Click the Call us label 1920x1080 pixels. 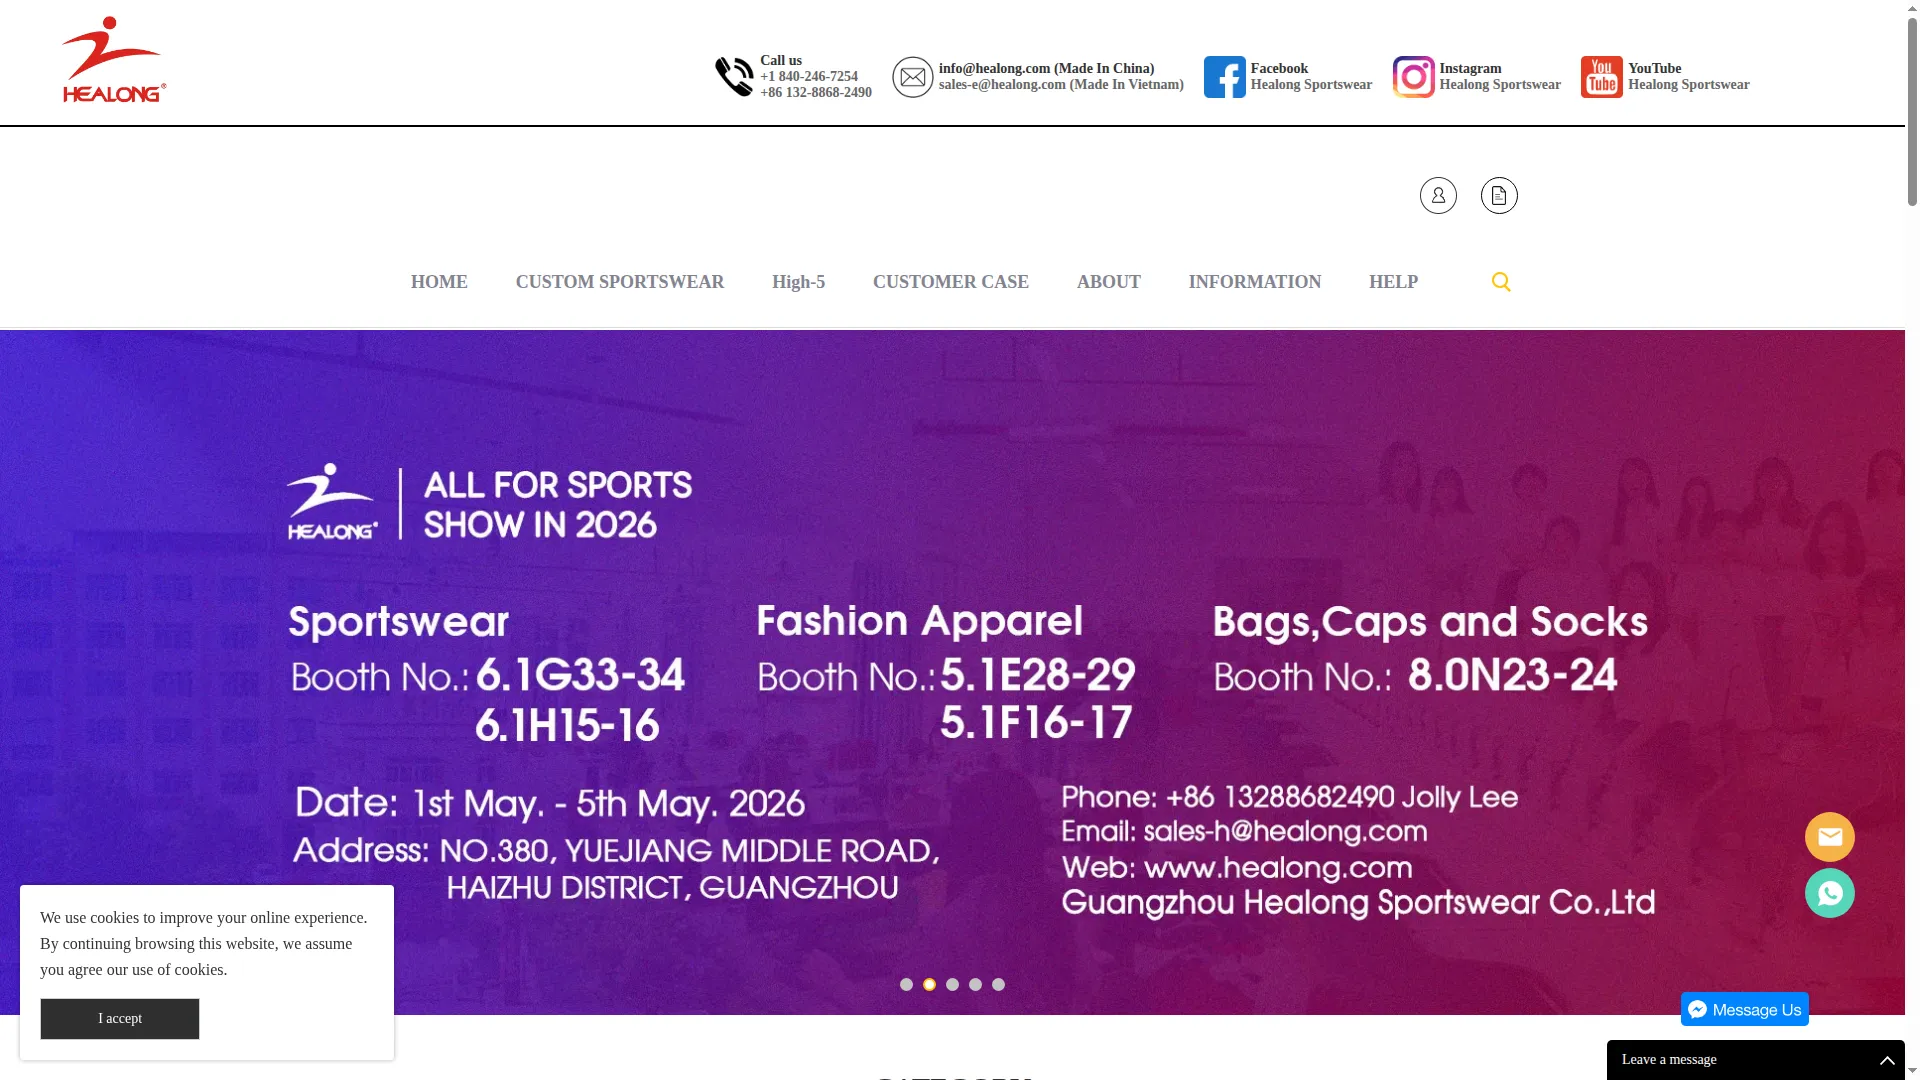pyautogui.click(x=781, y=61)
